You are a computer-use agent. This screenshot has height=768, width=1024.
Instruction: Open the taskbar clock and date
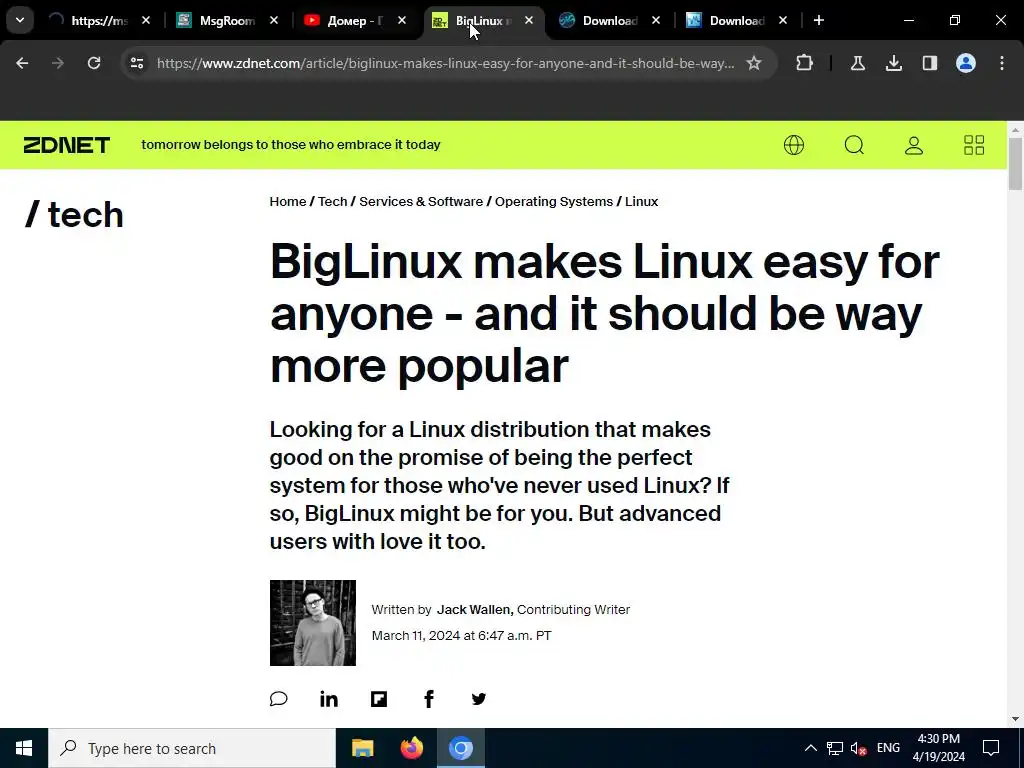[938, 748]
